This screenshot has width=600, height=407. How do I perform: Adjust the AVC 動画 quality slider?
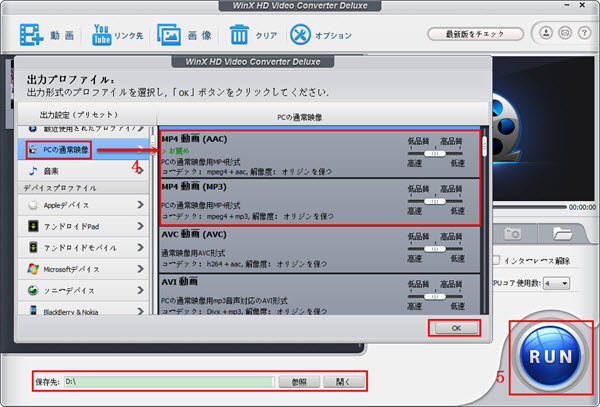[435, 249]
